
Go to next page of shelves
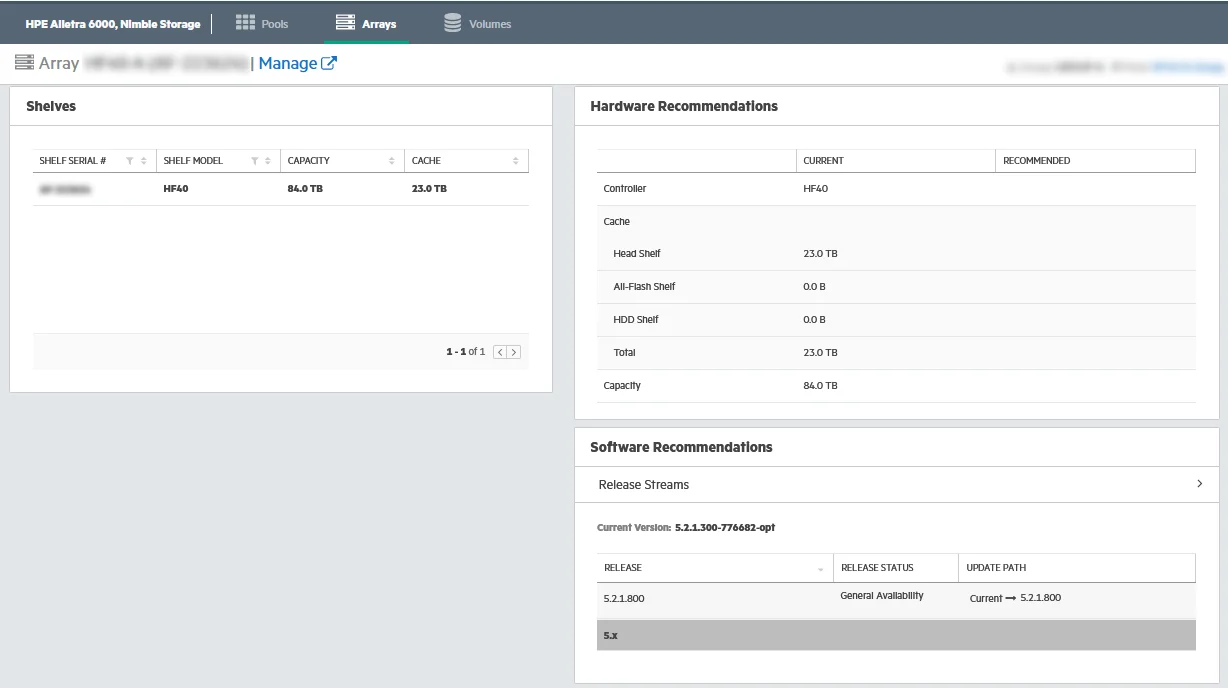click(514, 352)
